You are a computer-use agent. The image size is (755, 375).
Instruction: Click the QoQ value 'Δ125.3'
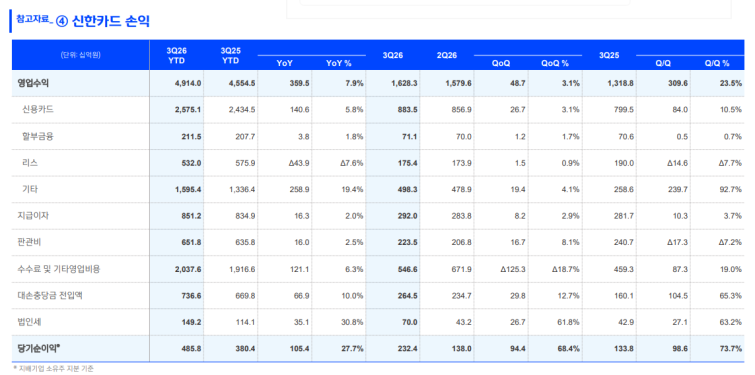(x=512, y=270)
